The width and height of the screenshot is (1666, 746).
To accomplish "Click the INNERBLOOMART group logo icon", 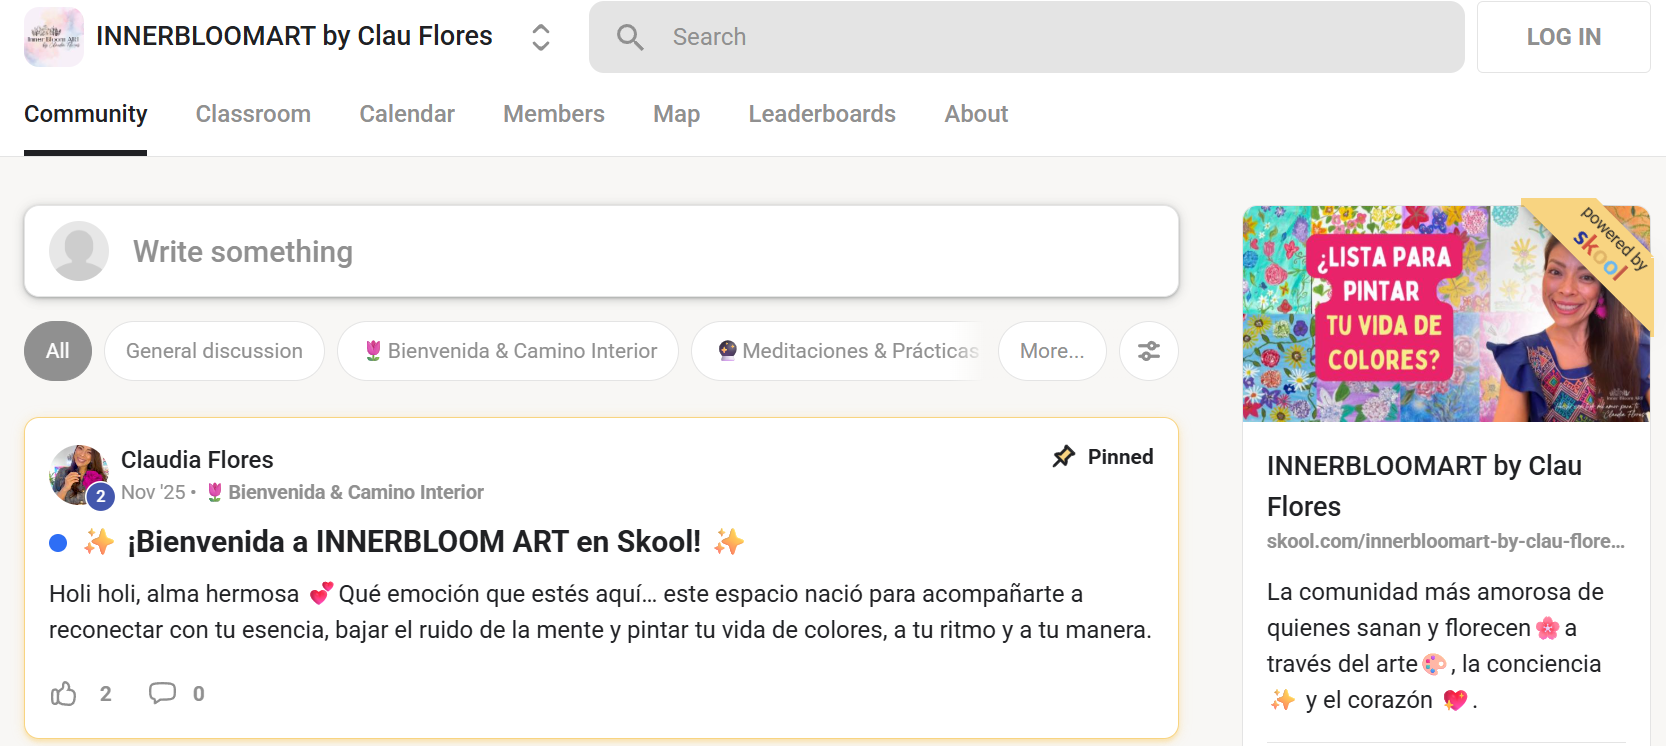I will pyautogui.click(x=54, y=37).
